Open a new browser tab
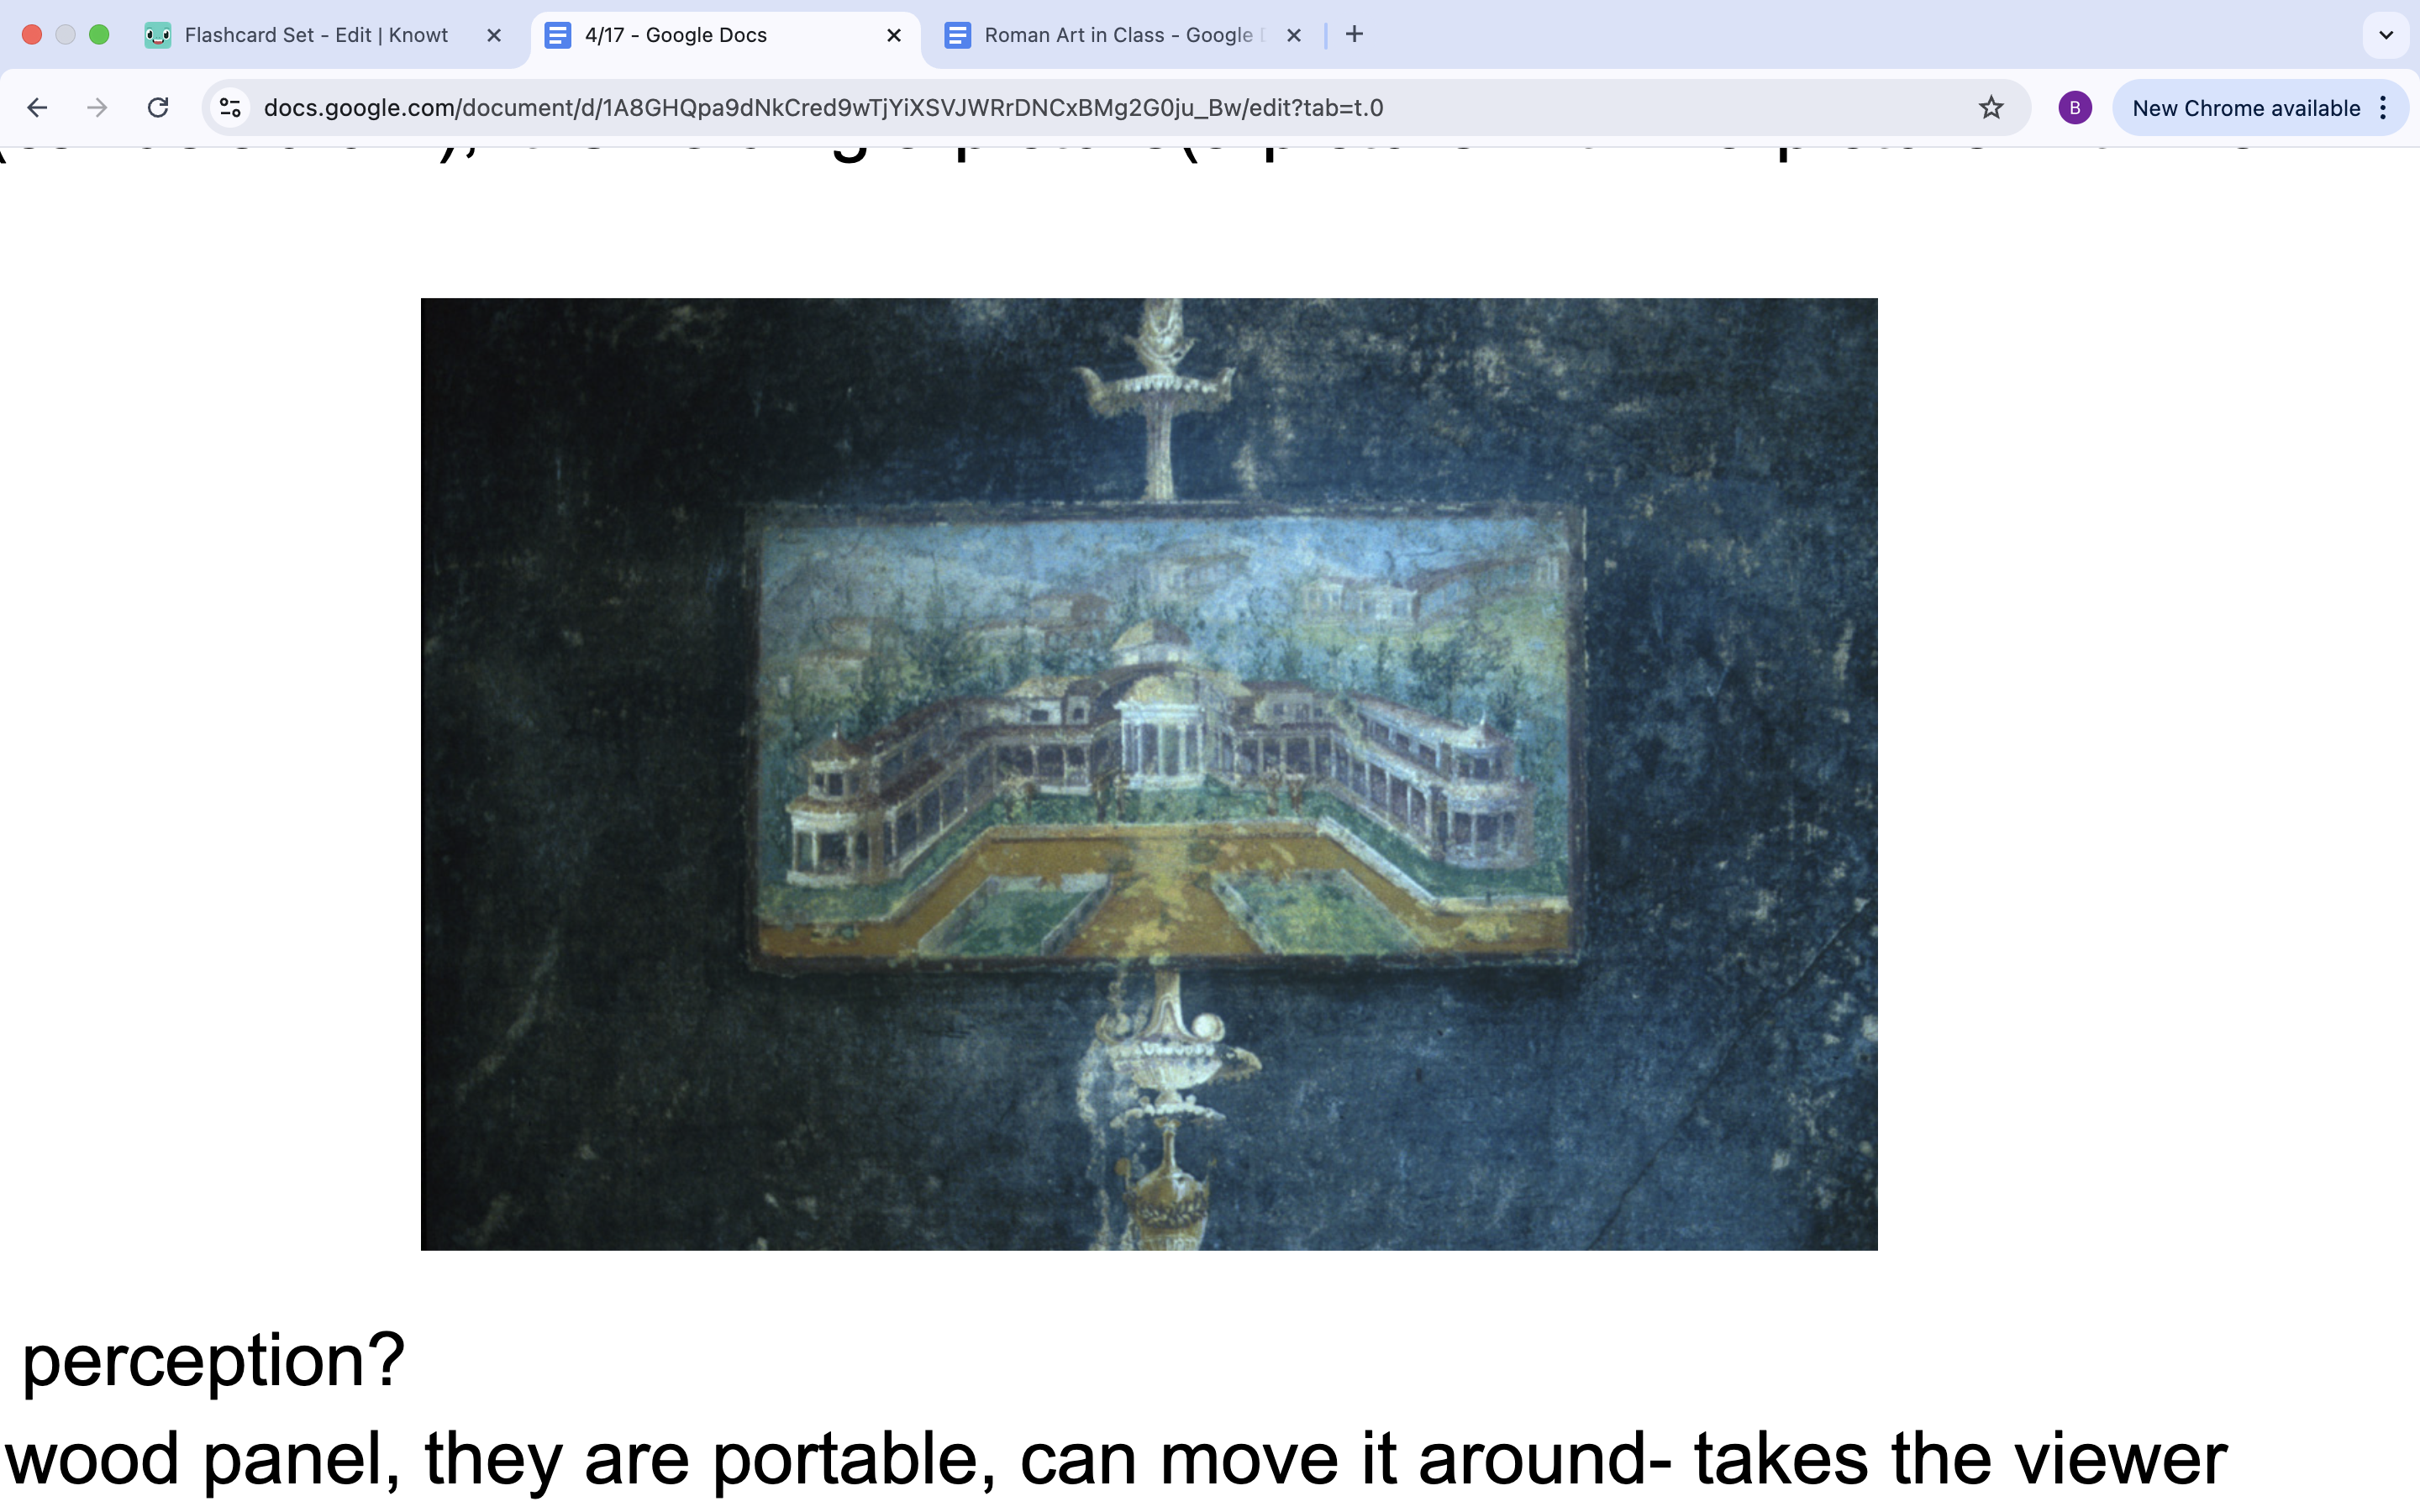This screenshot has width=2420, height=1512. [1354, 35]
